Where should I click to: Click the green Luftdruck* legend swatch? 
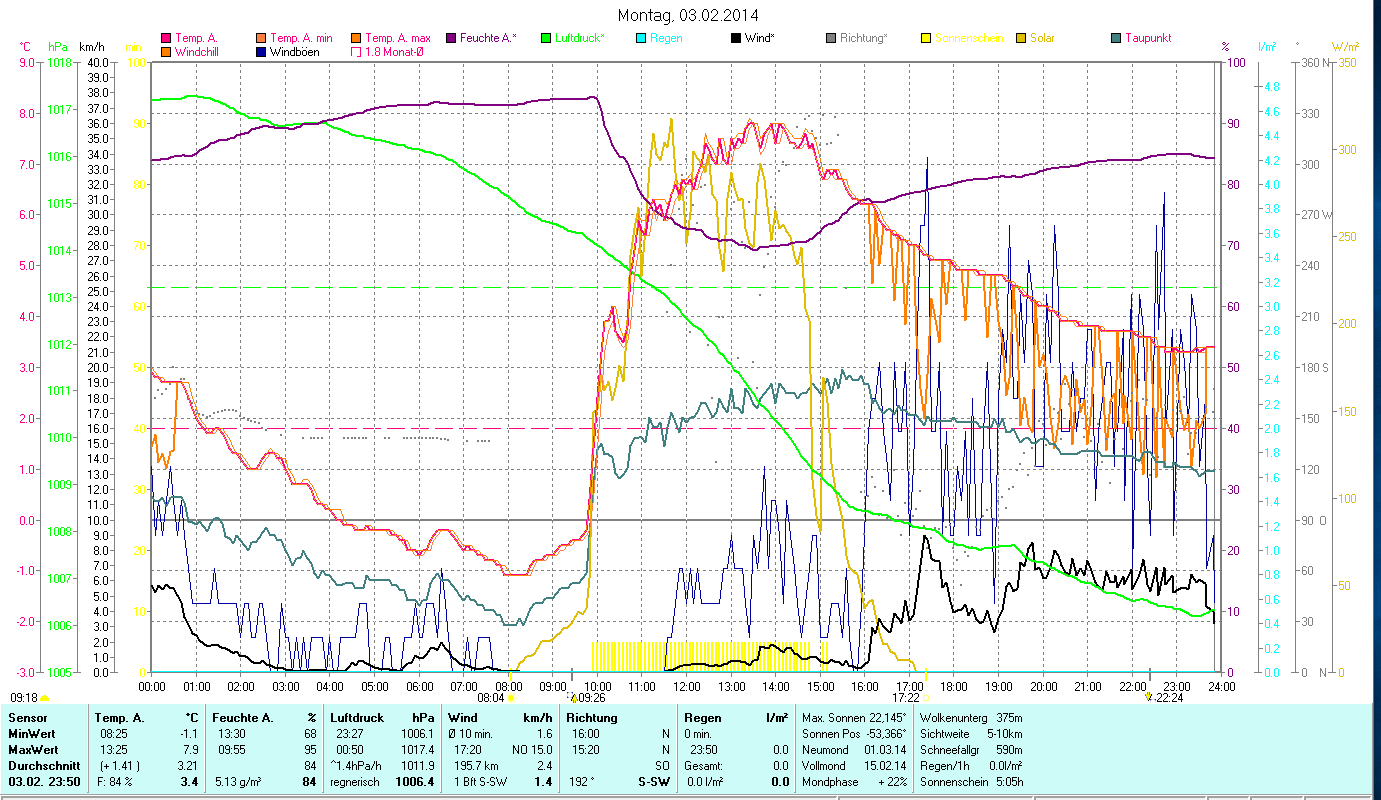(545, 38)
